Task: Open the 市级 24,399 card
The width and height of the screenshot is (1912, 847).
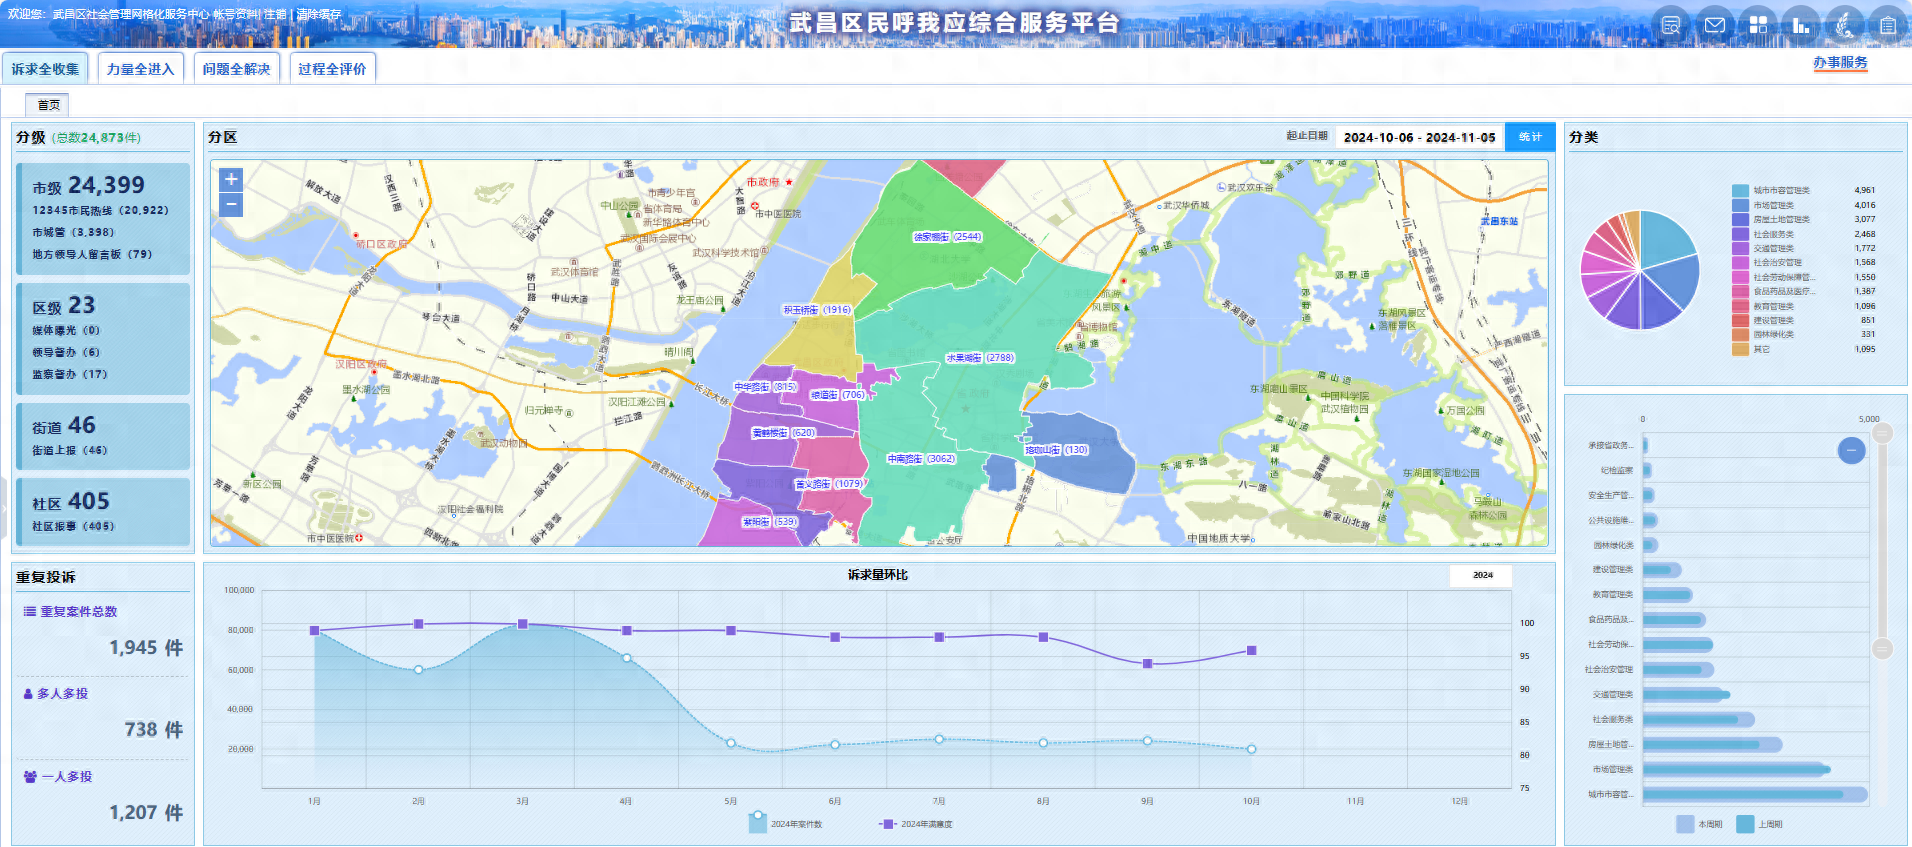Action: [103, 219]
